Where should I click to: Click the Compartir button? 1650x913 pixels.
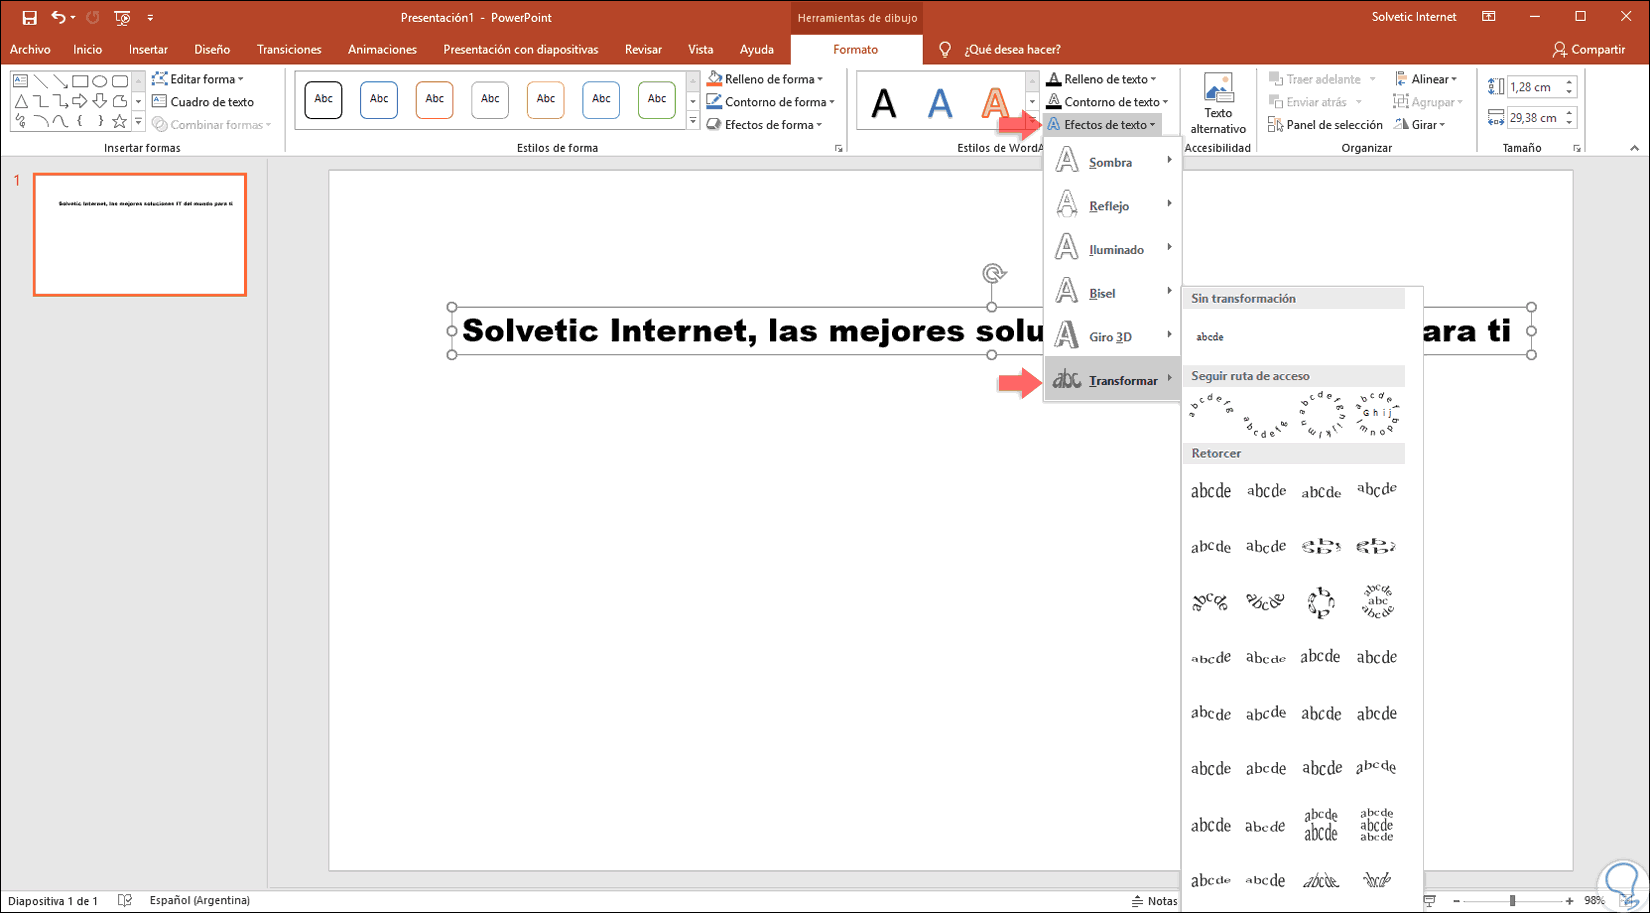coord(1588,49)
